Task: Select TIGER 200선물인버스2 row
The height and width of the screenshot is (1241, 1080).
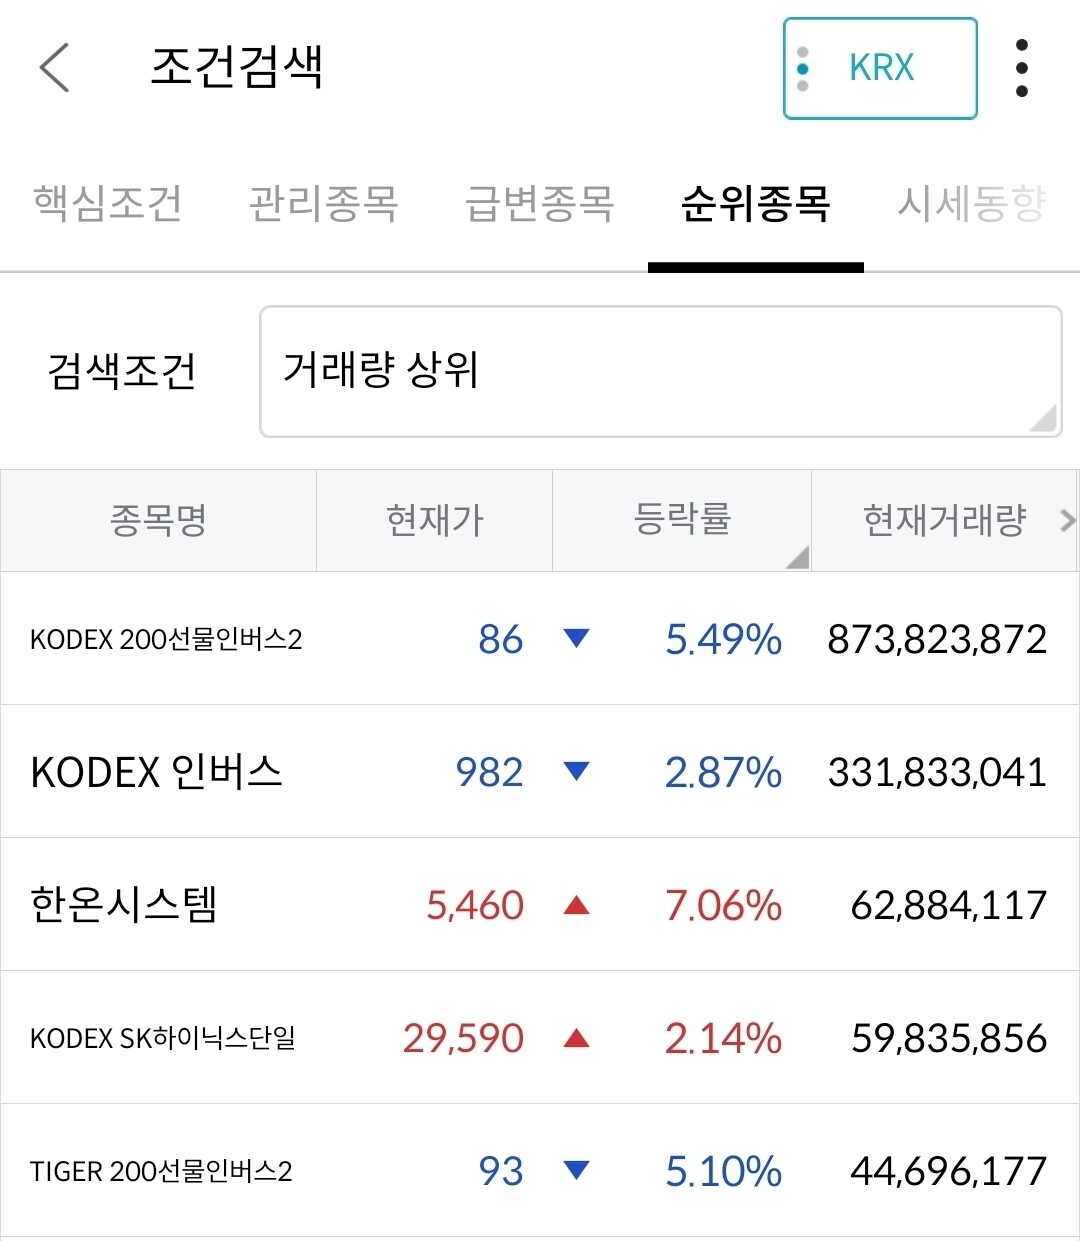Action: (540, 1170)
